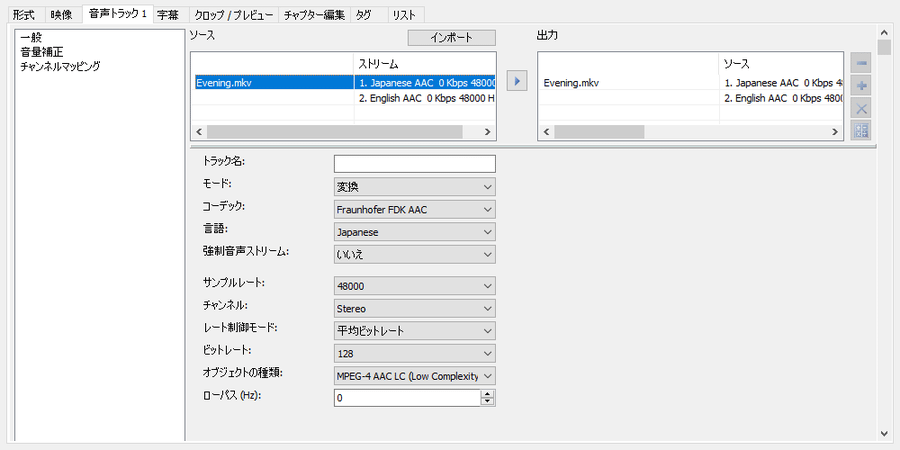Click the output list's right scroll arrow

(x=835, y=132)
